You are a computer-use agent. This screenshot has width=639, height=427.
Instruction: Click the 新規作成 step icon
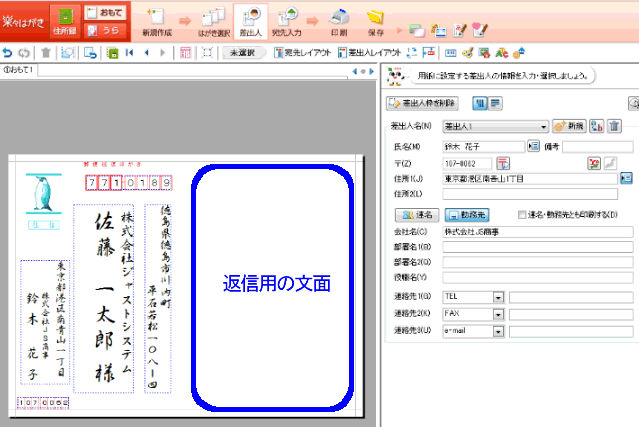click(x=155, y=20)
